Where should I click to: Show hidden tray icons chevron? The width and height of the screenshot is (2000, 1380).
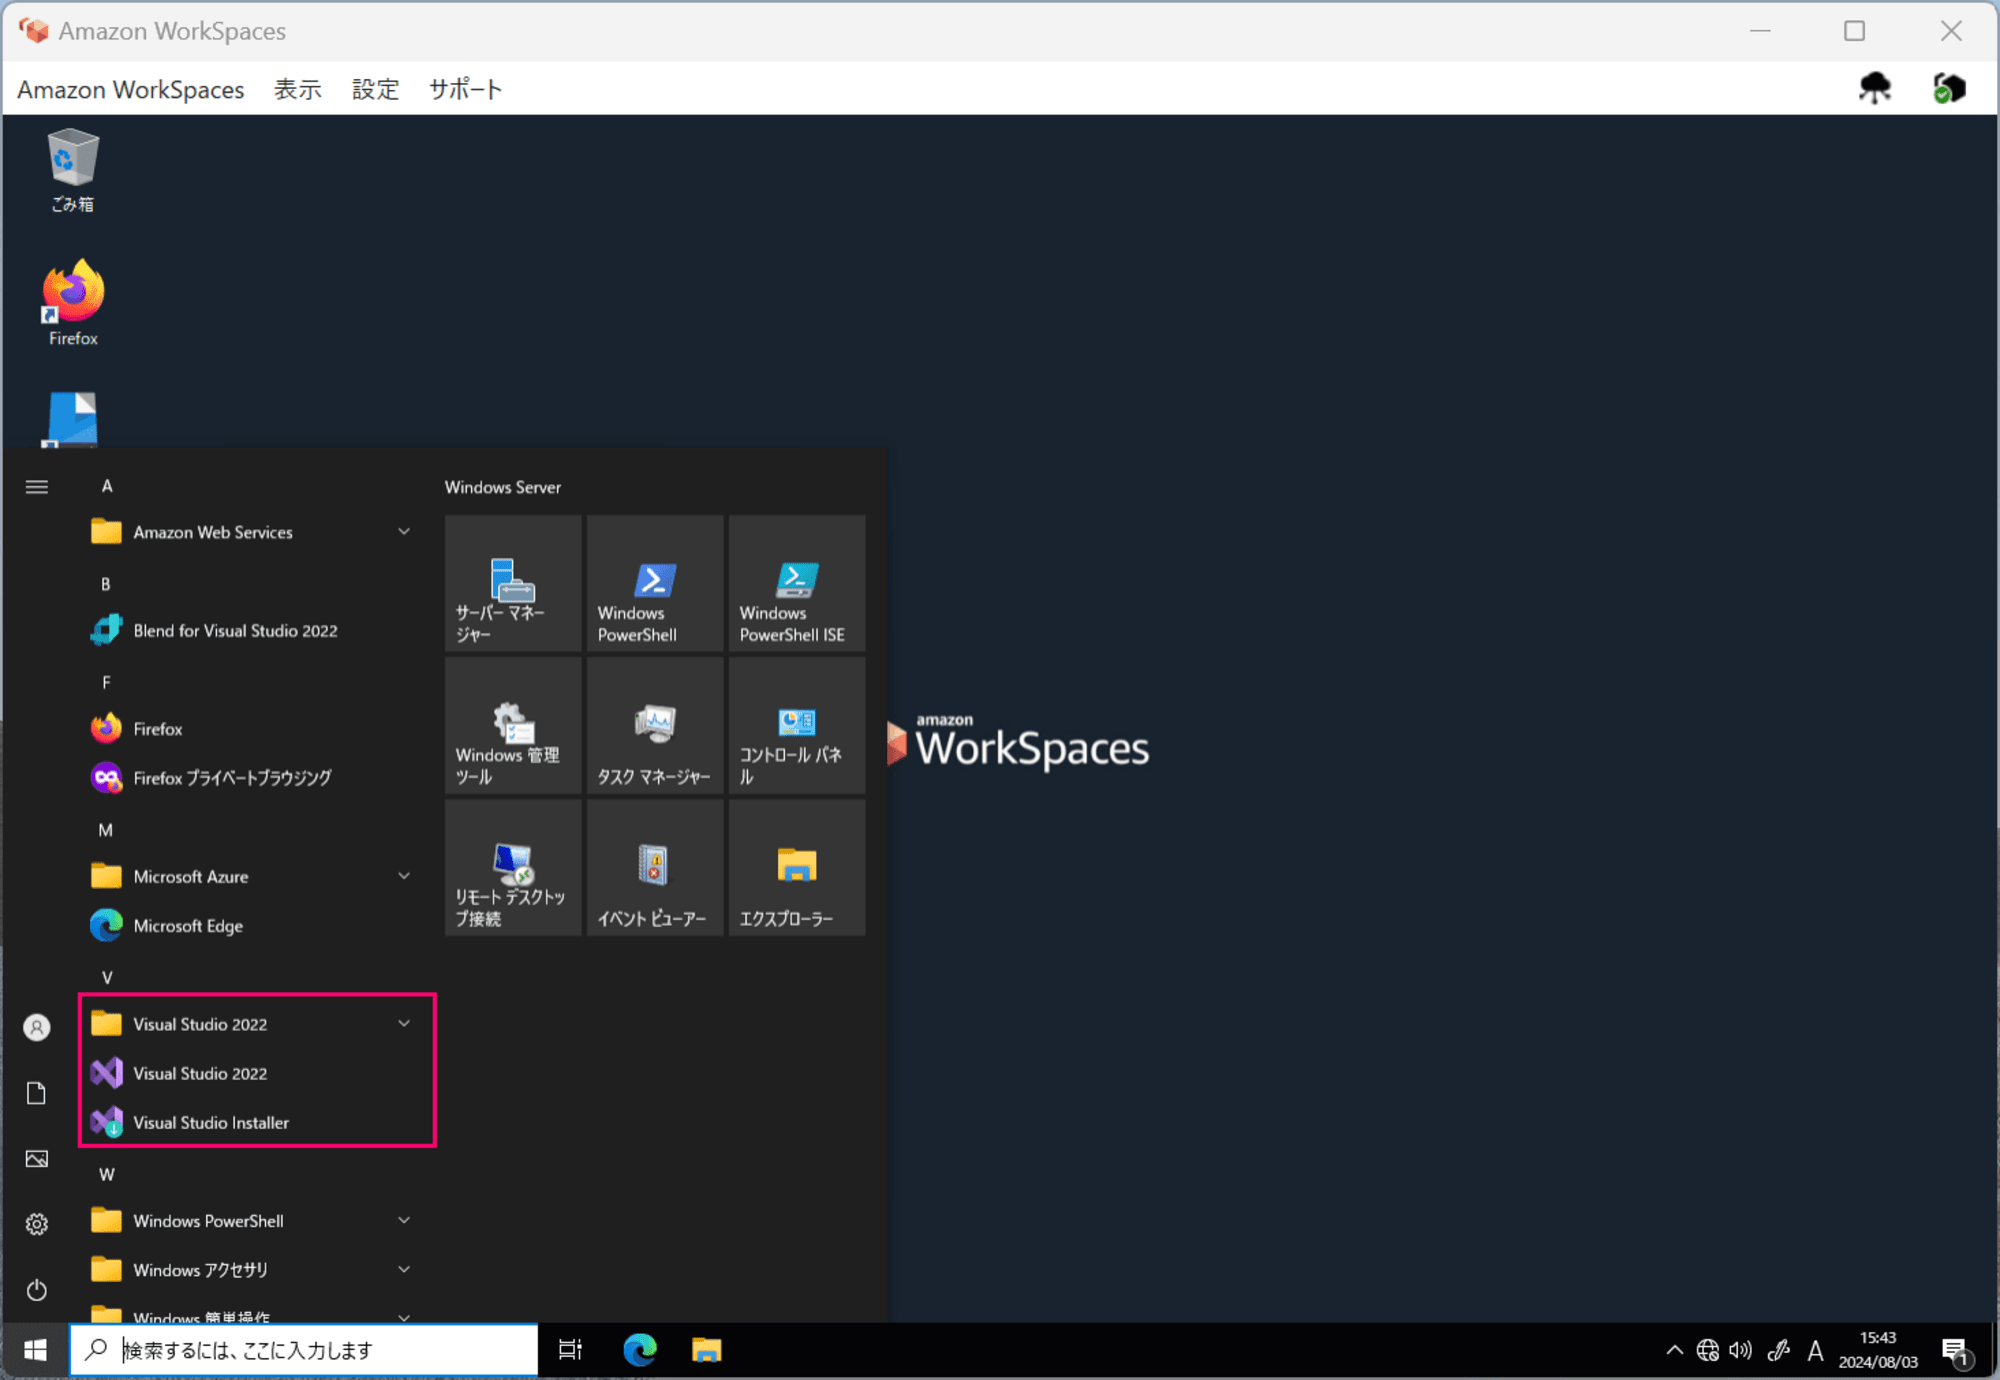tap(1674, 1351)
